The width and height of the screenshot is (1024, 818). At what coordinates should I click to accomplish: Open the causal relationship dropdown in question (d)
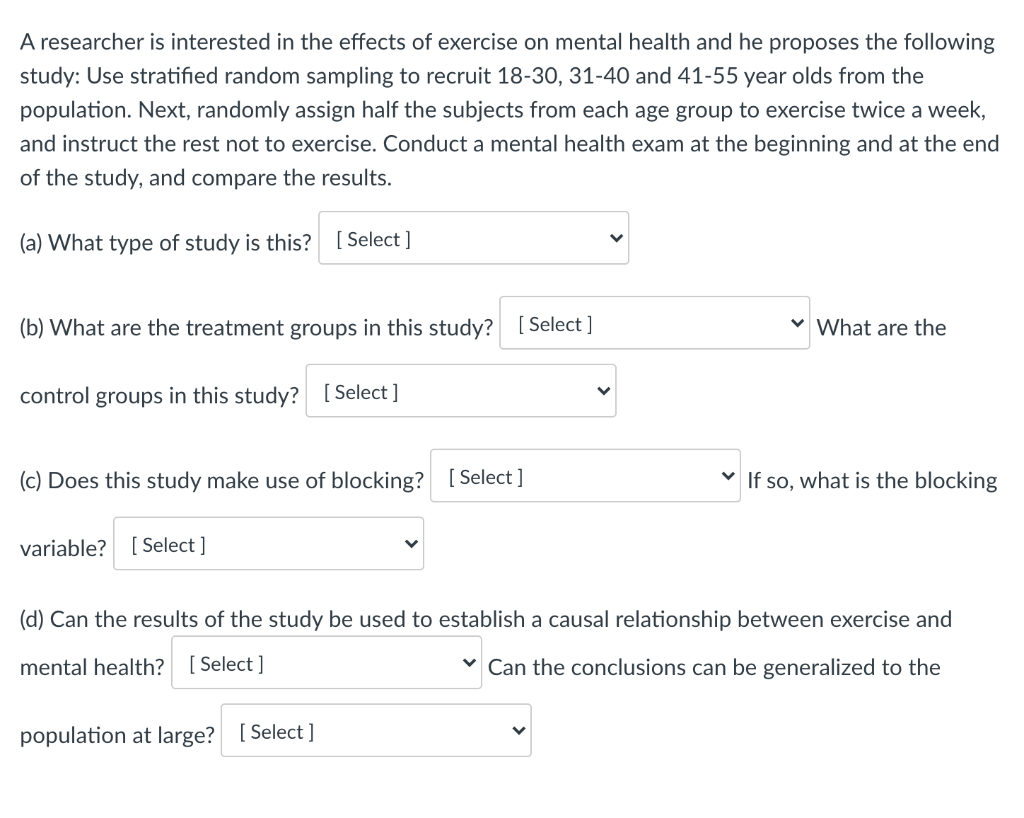point(326,661)
